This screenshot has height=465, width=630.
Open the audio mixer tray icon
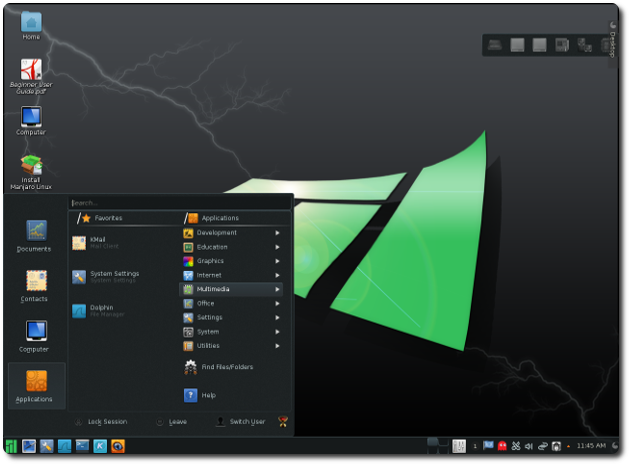pos(459,446)
